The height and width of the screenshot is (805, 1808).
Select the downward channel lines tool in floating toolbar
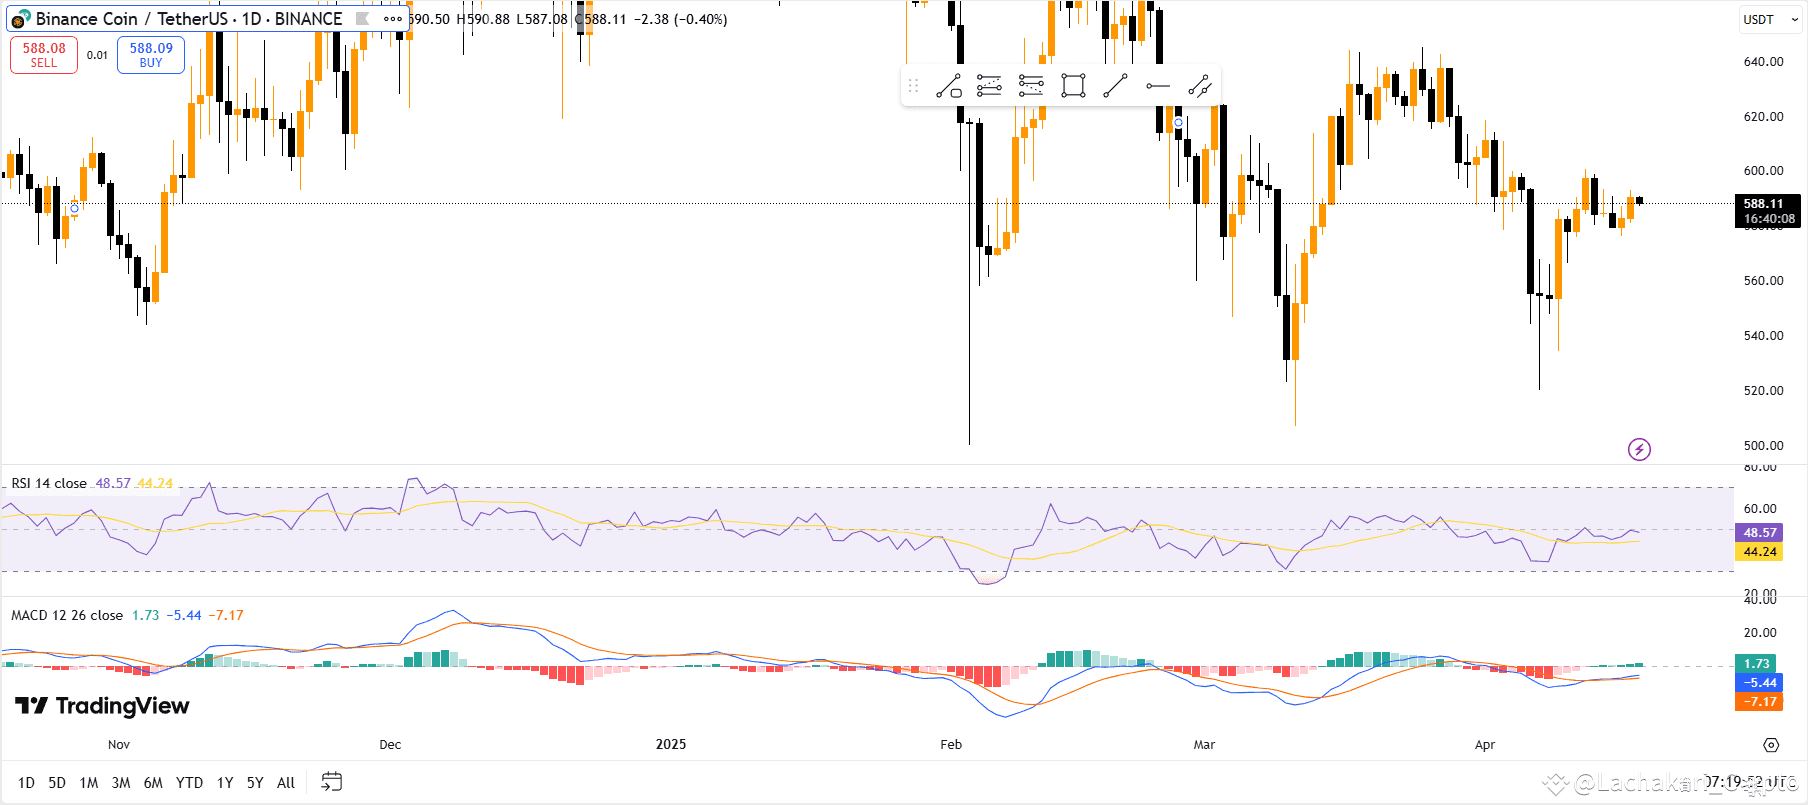tap(1031, 86)
